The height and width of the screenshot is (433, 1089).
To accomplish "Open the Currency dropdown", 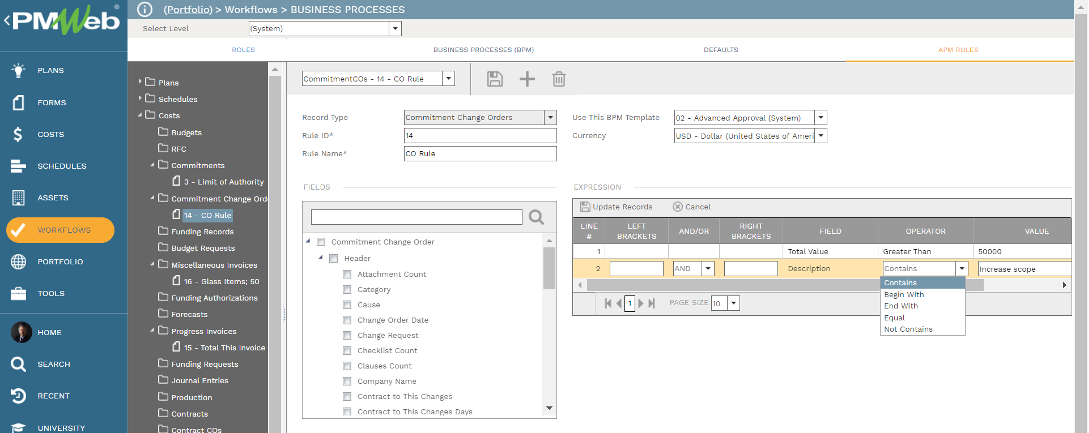I will (x=821, y=136).
